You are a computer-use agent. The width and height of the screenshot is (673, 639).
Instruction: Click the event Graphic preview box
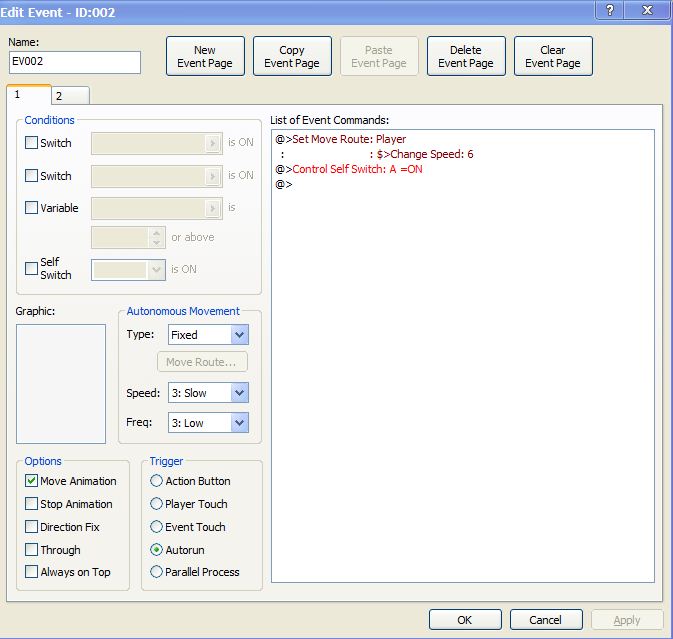point(61,384)
